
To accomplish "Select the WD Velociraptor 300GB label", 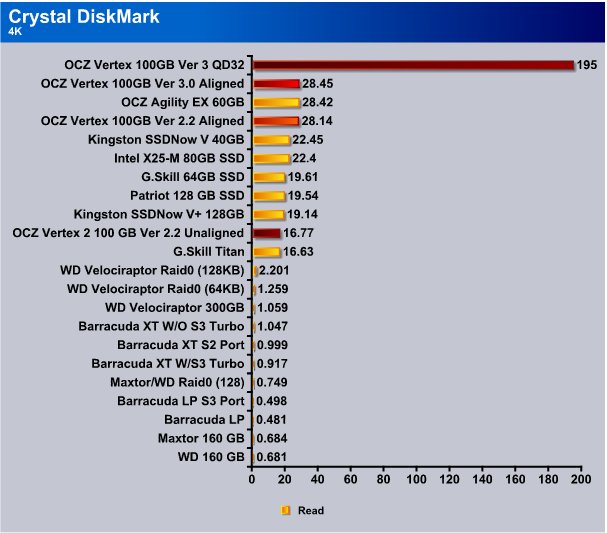I will point(175,307).
